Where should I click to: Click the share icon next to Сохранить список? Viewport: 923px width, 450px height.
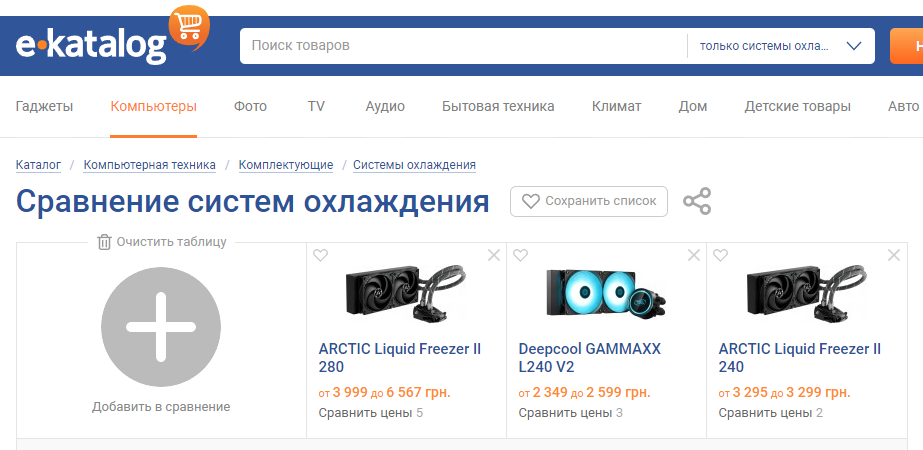click(697, 201)
